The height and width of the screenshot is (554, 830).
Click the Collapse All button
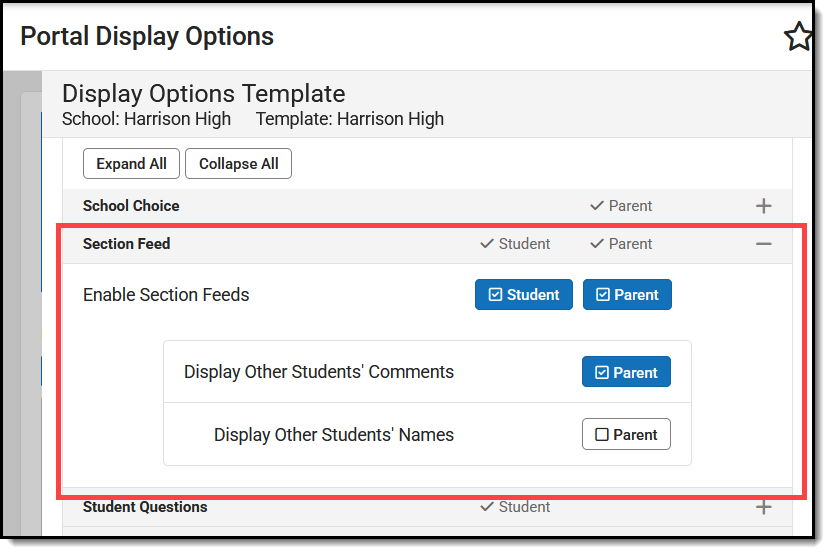[x=238, y=164]
